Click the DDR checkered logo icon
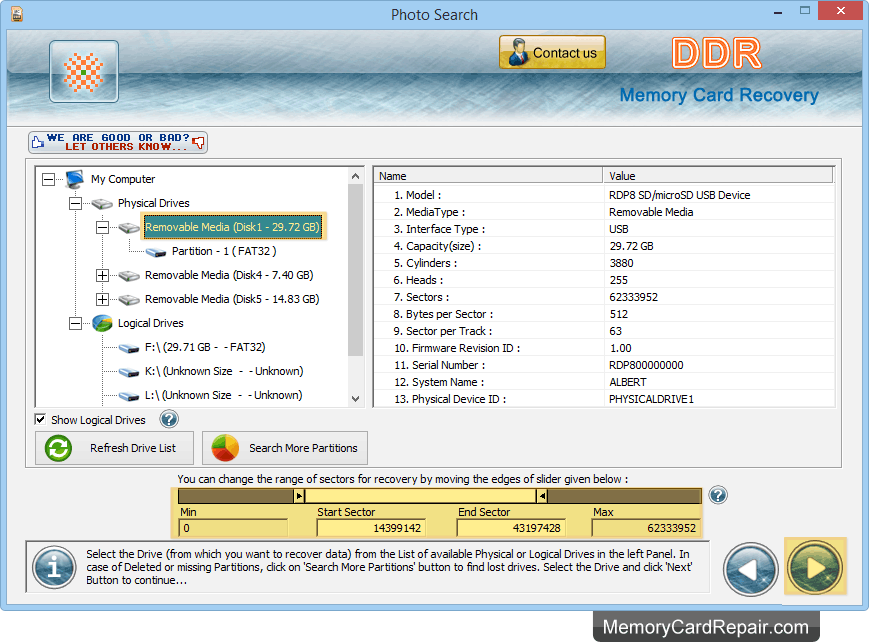869x642 pixels. pos(84,72)
